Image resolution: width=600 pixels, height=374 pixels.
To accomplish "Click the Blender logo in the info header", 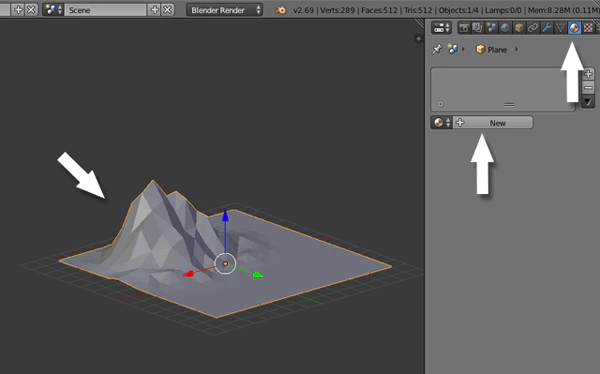I will pos(281,10).
